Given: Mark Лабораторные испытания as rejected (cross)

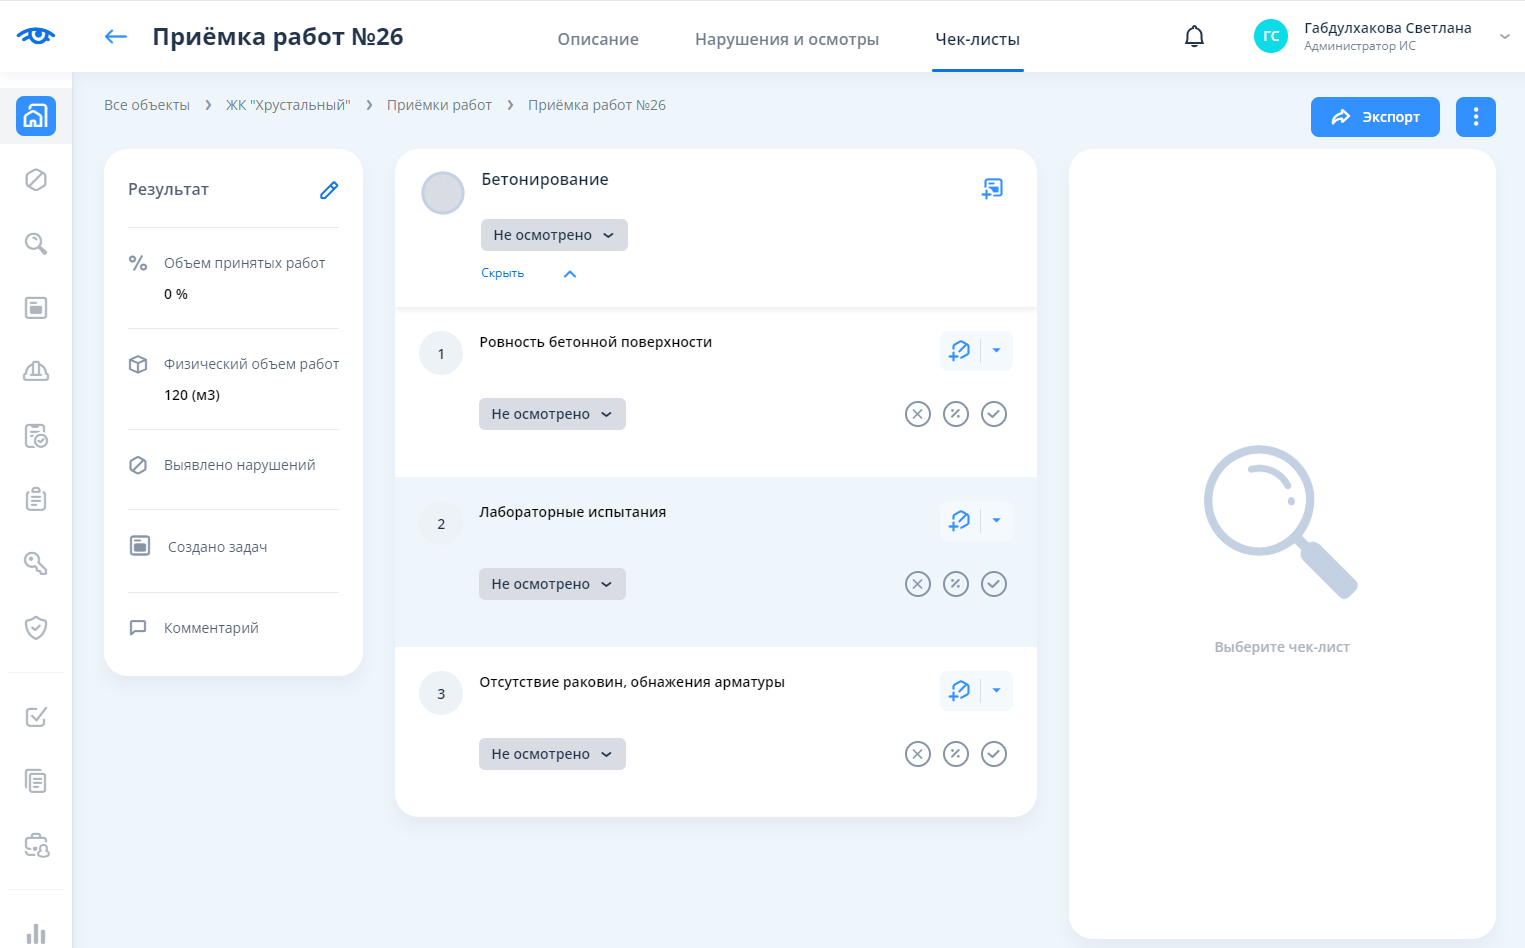Looking at the screenshot, I should point(917,584).
